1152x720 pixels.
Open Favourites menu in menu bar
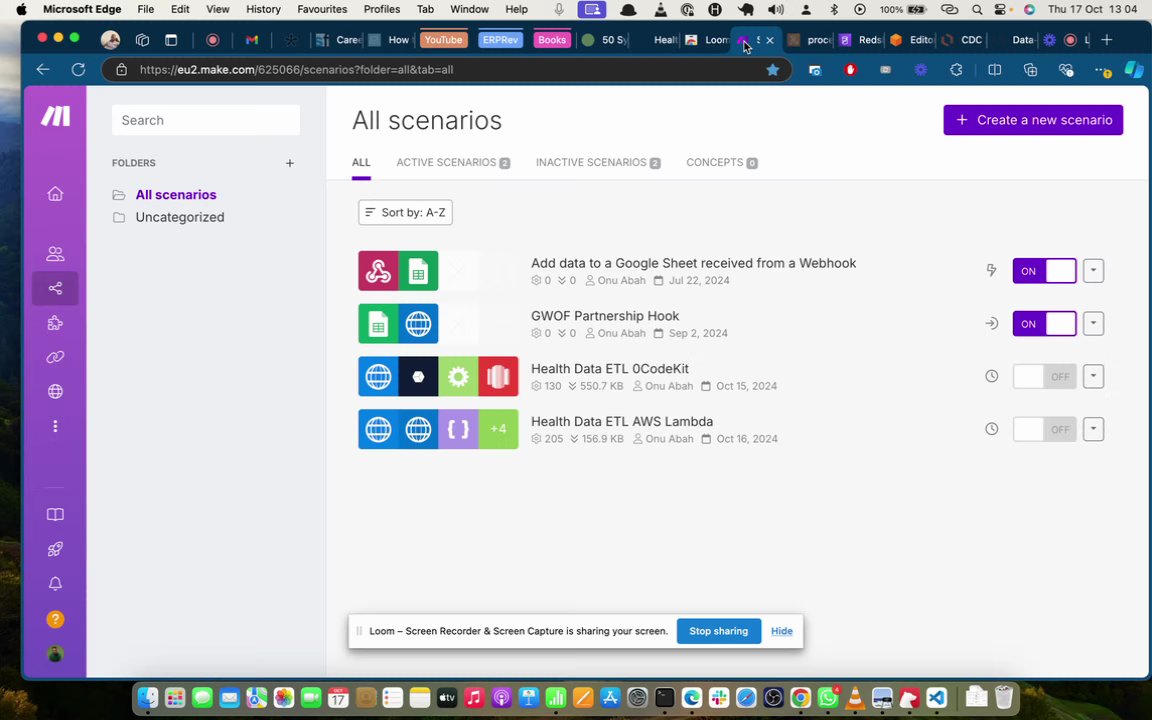[x=322, y=10]
